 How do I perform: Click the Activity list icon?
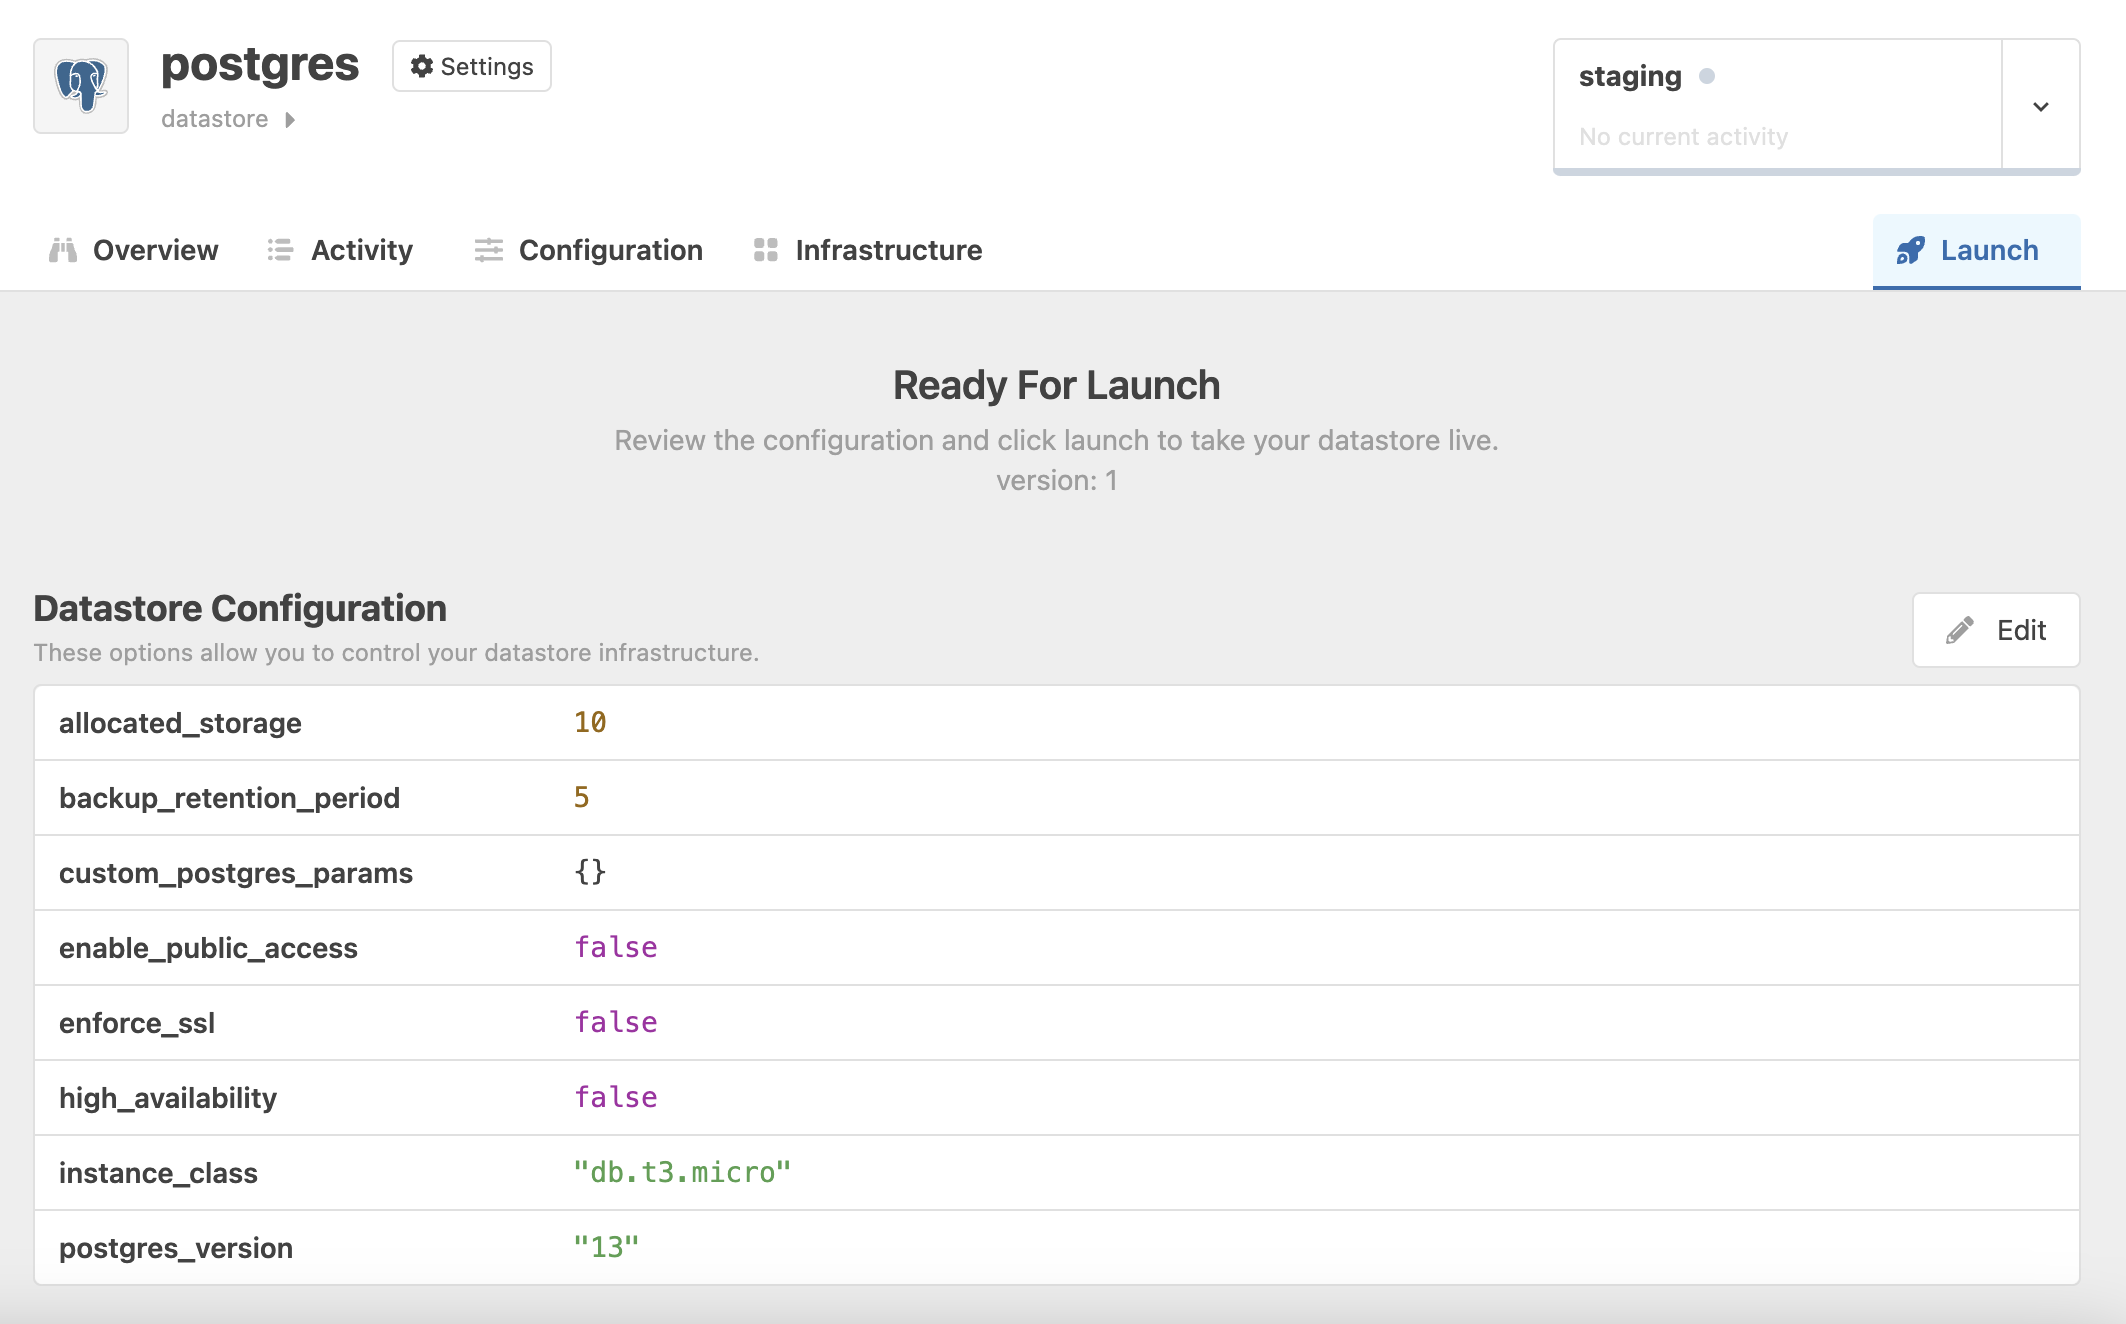coord(279,250)
